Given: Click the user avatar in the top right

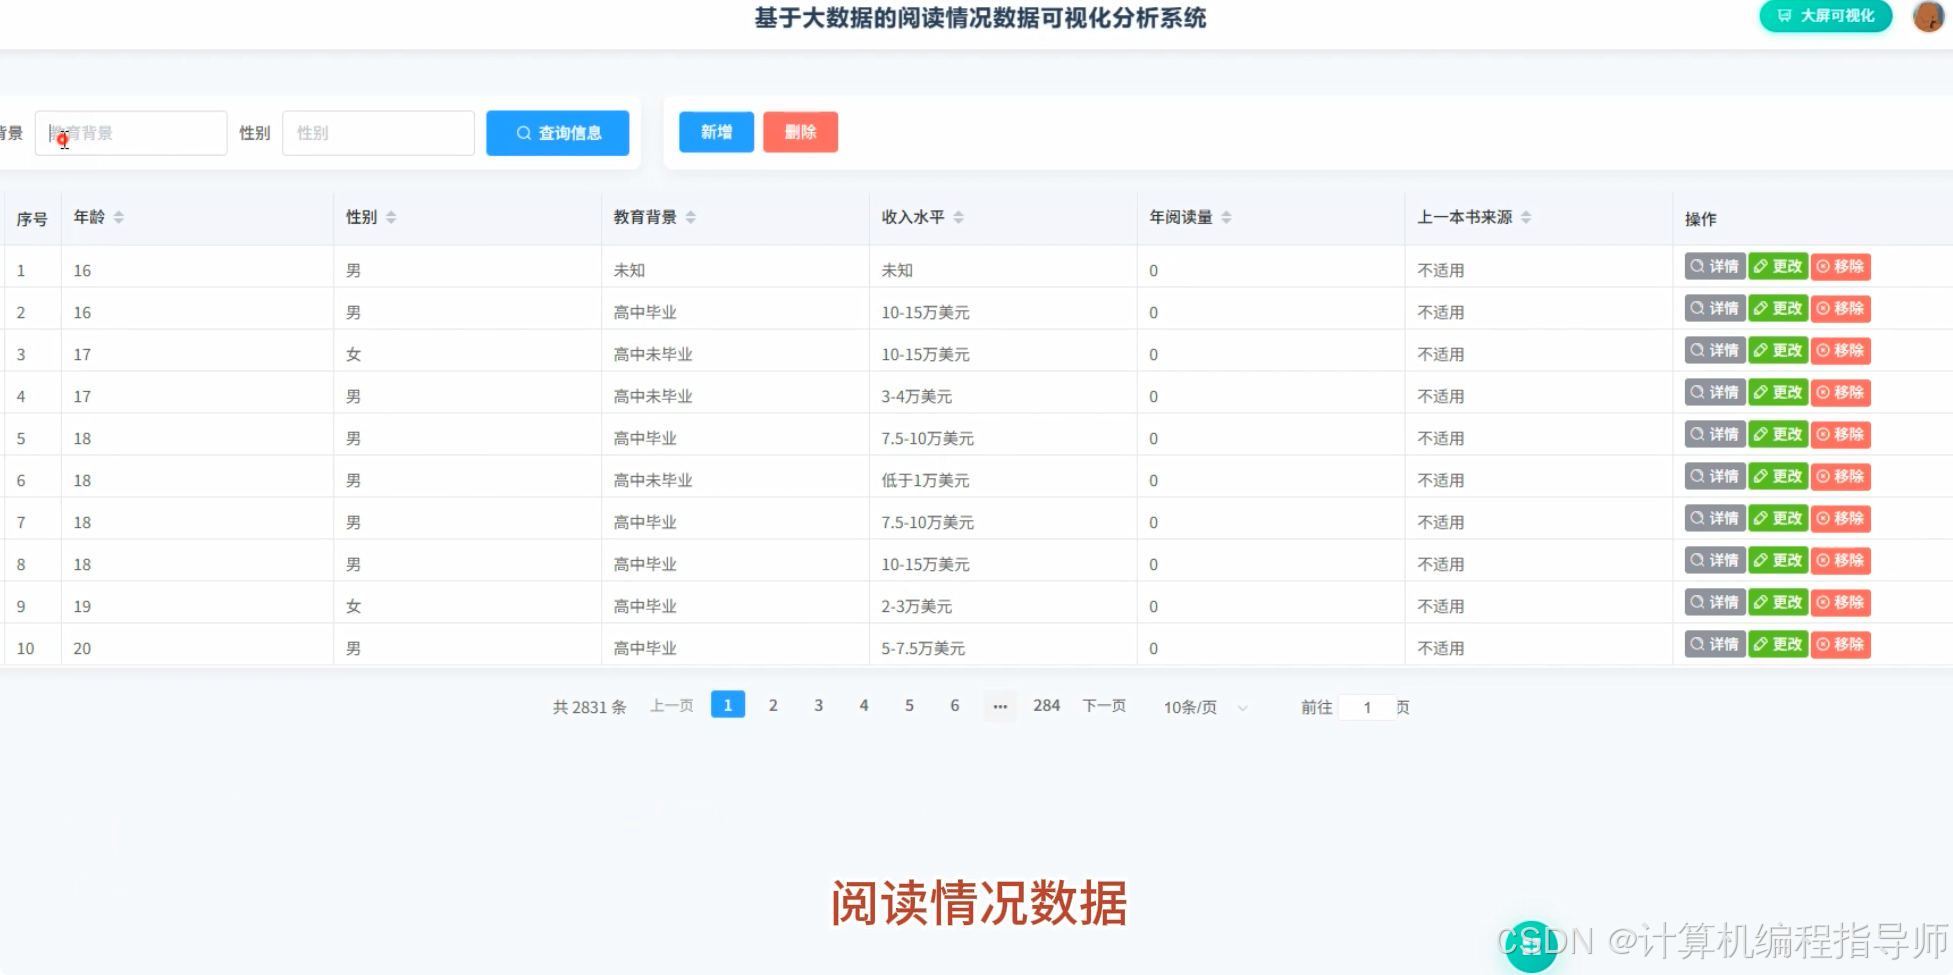Looking at the screenshot, I should point(1926,16).
